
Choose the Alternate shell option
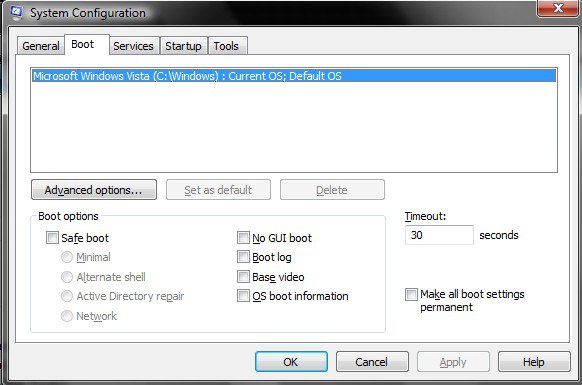click(67, 277)
